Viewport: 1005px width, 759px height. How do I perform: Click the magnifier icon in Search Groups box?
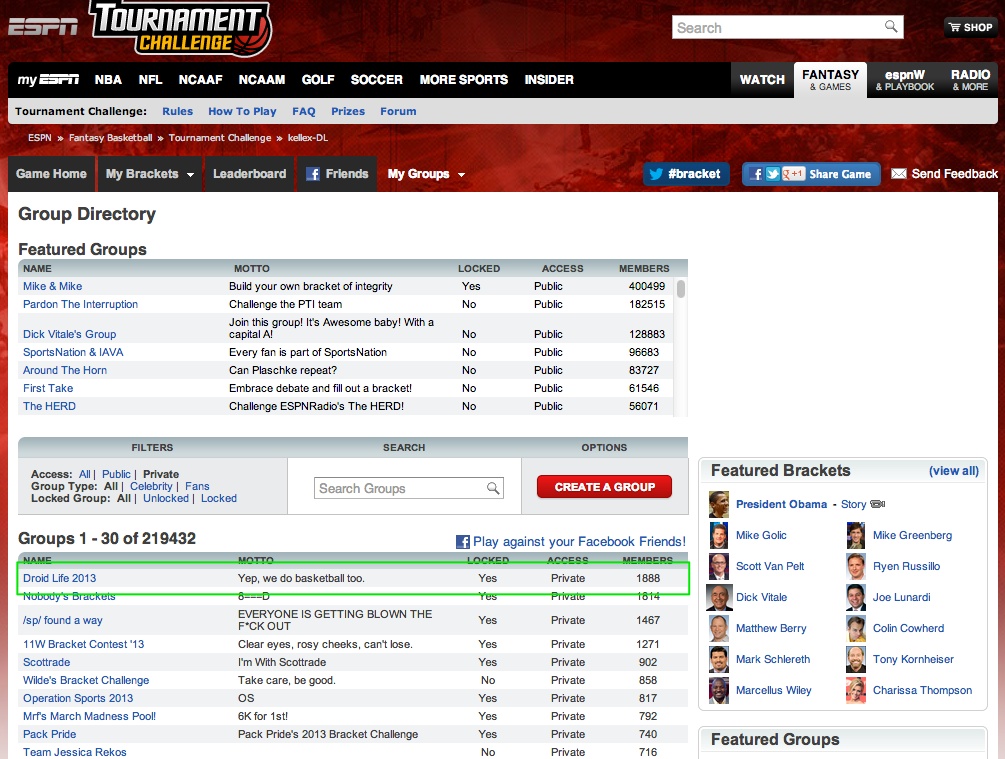tap(493, 489)
